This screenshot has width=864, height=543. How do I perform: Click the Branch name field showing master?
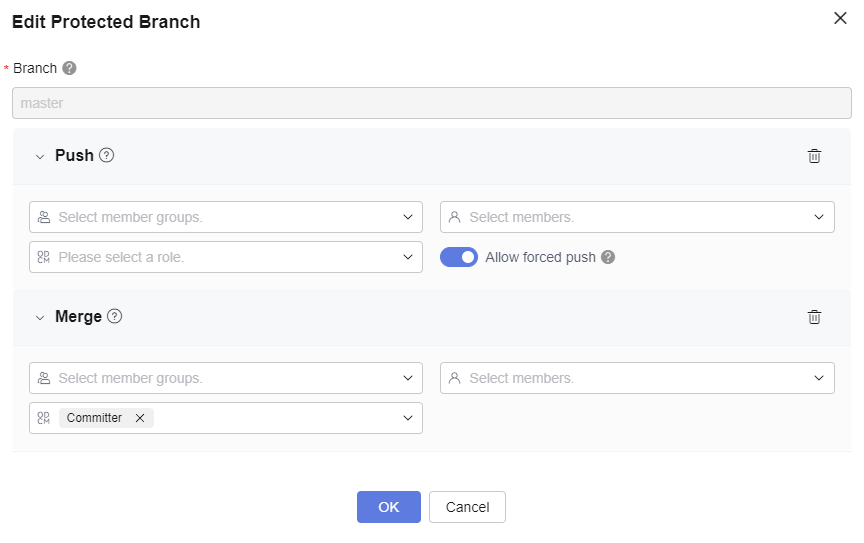coord(432,103)
